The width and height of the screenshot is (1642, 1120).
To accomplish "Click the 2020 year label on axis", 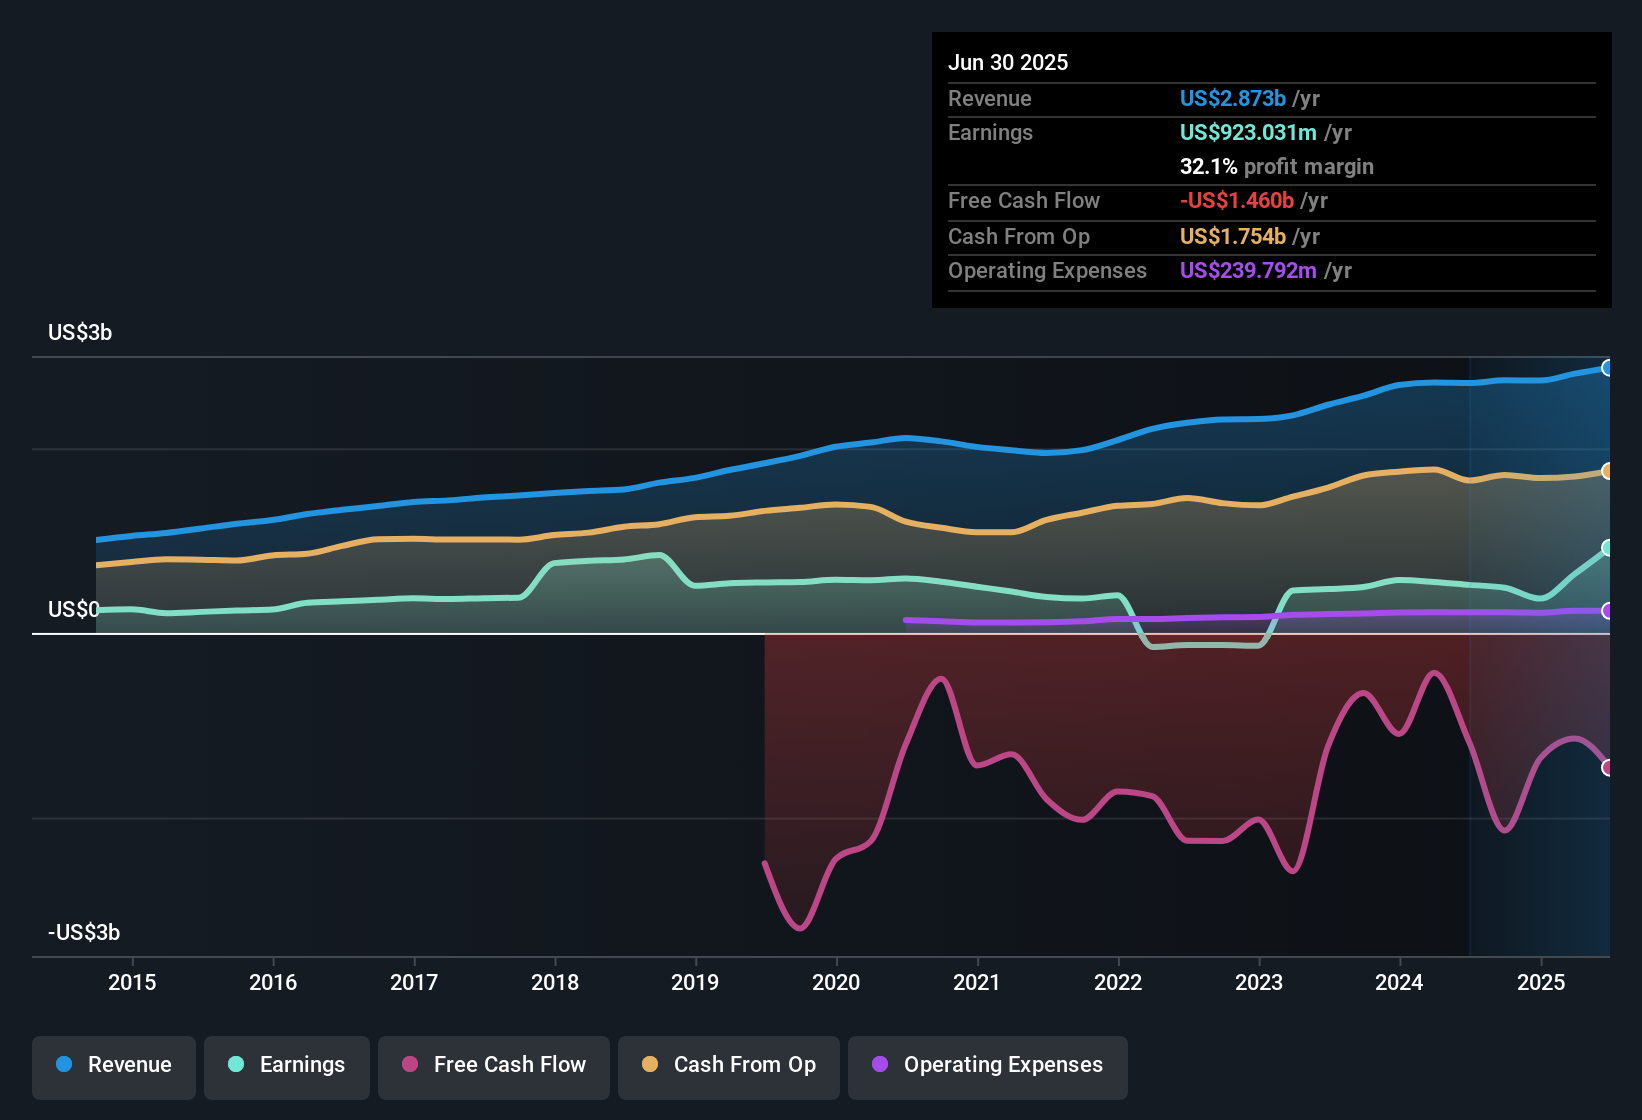I will pos(836,983).
